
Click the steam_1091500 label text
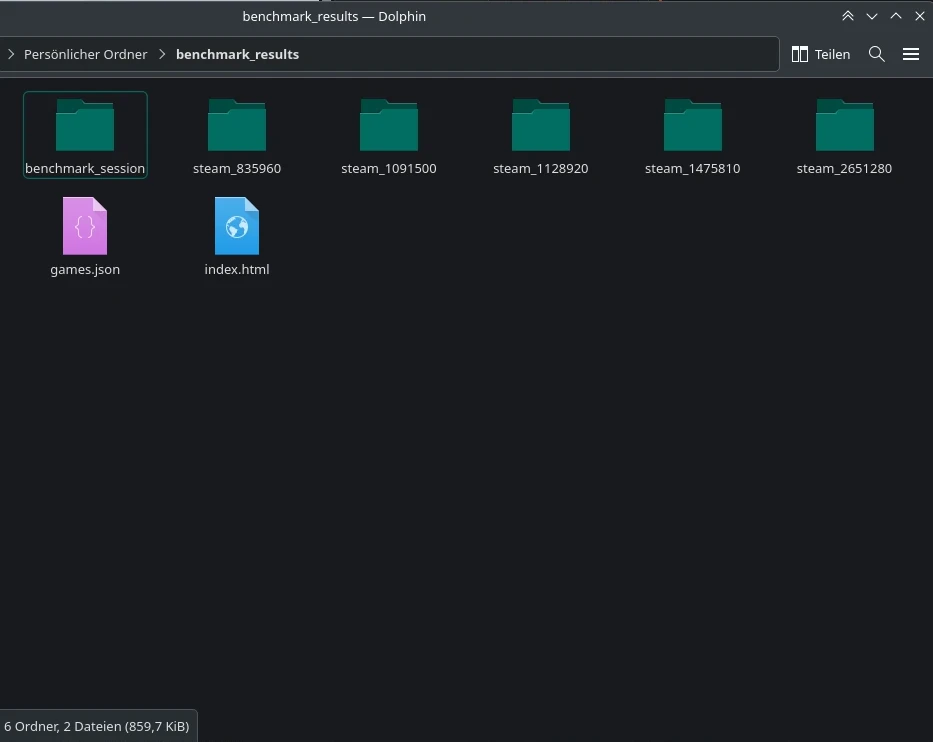point(389,168)
